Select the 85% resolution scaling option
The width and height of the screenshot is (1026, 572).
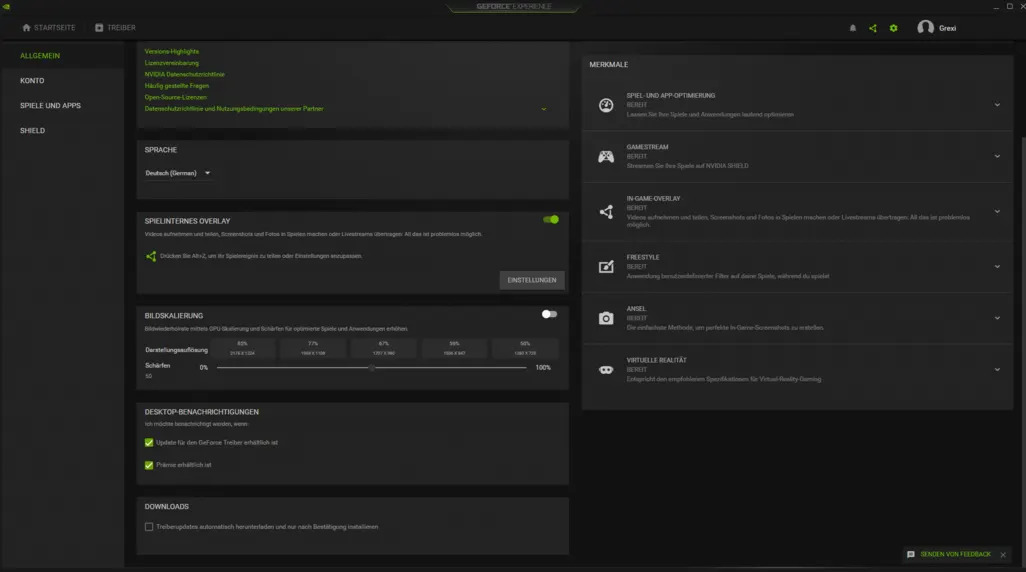coord(242,348)
